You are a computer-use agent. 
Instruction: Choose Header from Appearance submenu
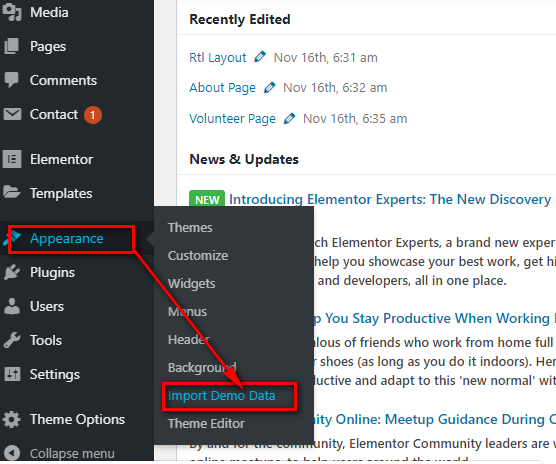point(189,340)
